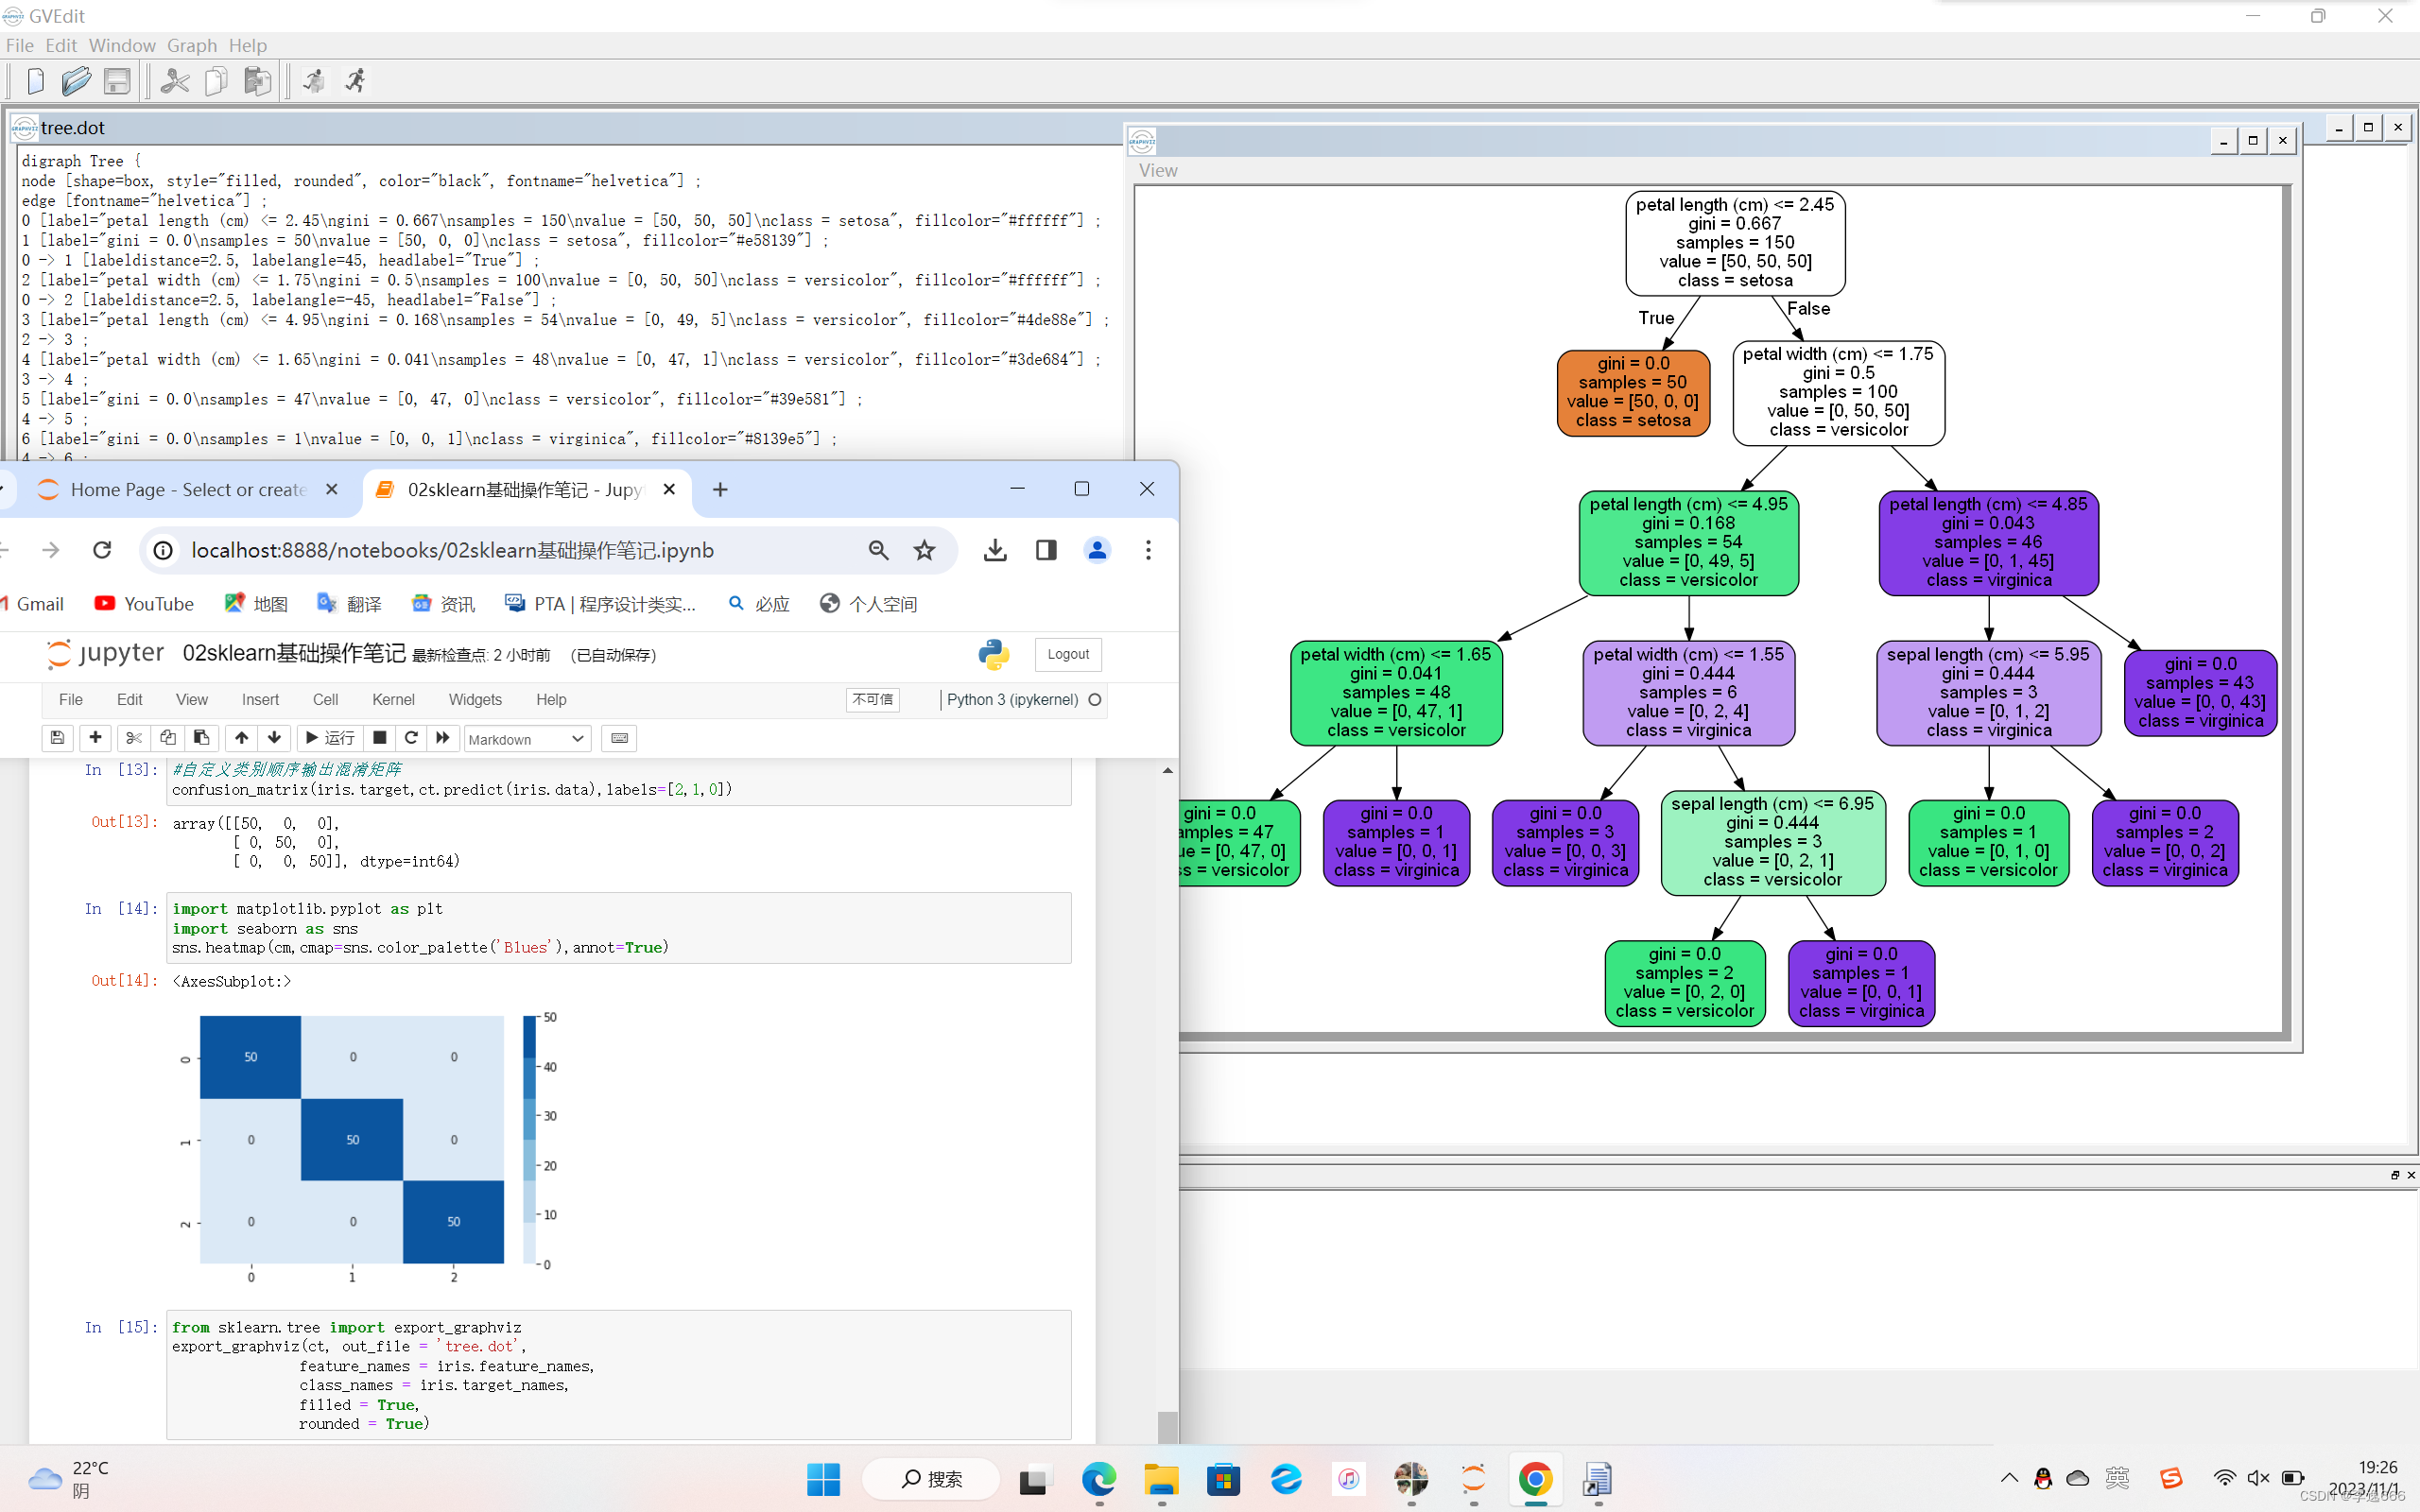Open the GVEdit Graph menu

(x=192, y=45)
